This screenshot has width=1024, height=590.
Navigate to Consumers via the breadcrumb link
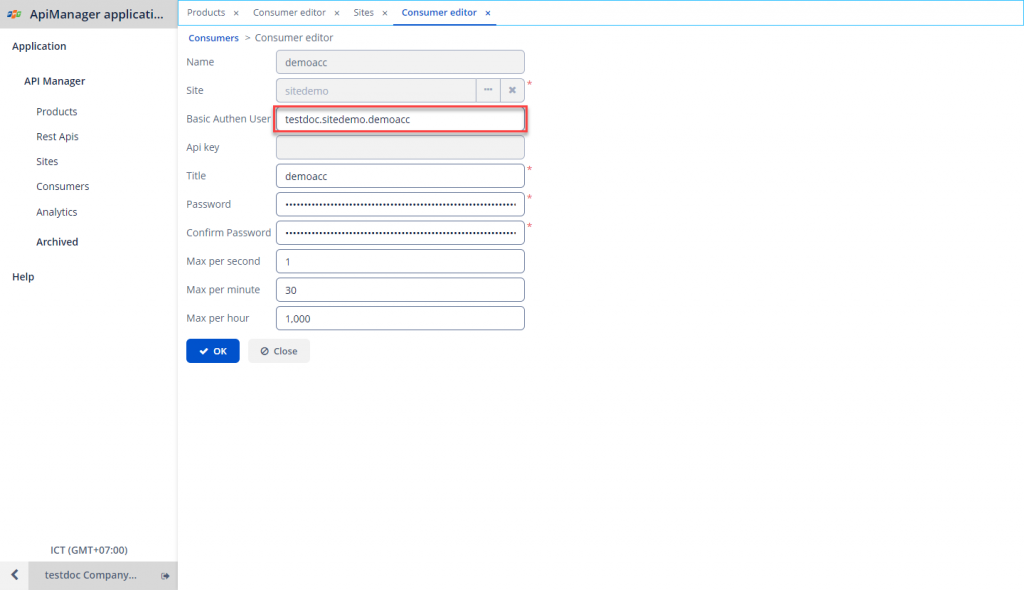tap(213, 37)
